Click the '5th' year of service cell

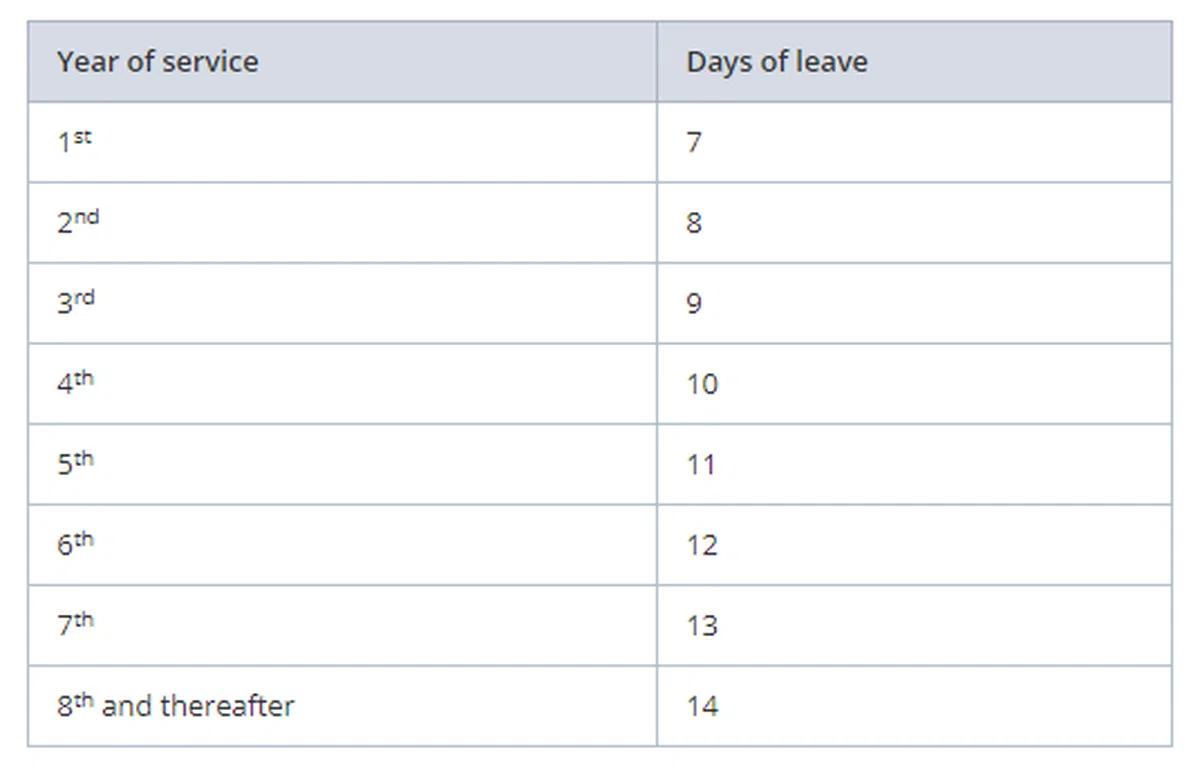coord(76,464)
